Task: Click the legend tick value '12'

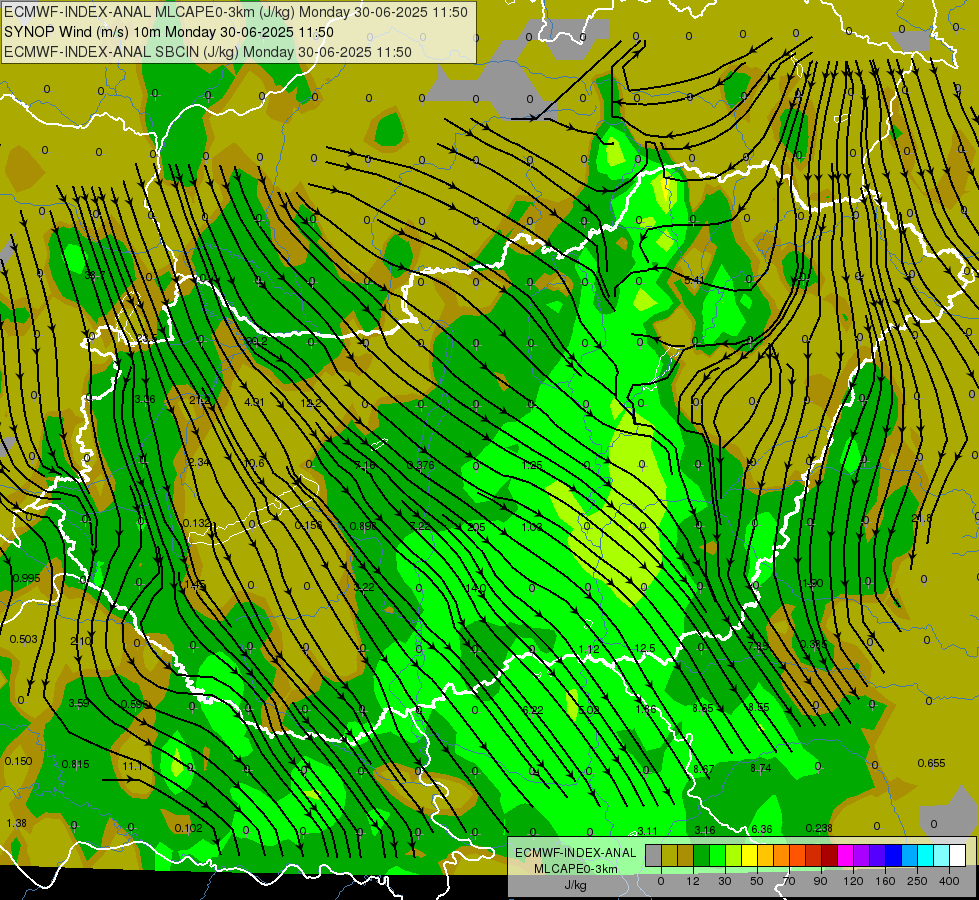Action: pyautogui.click(x=693, y=881)
